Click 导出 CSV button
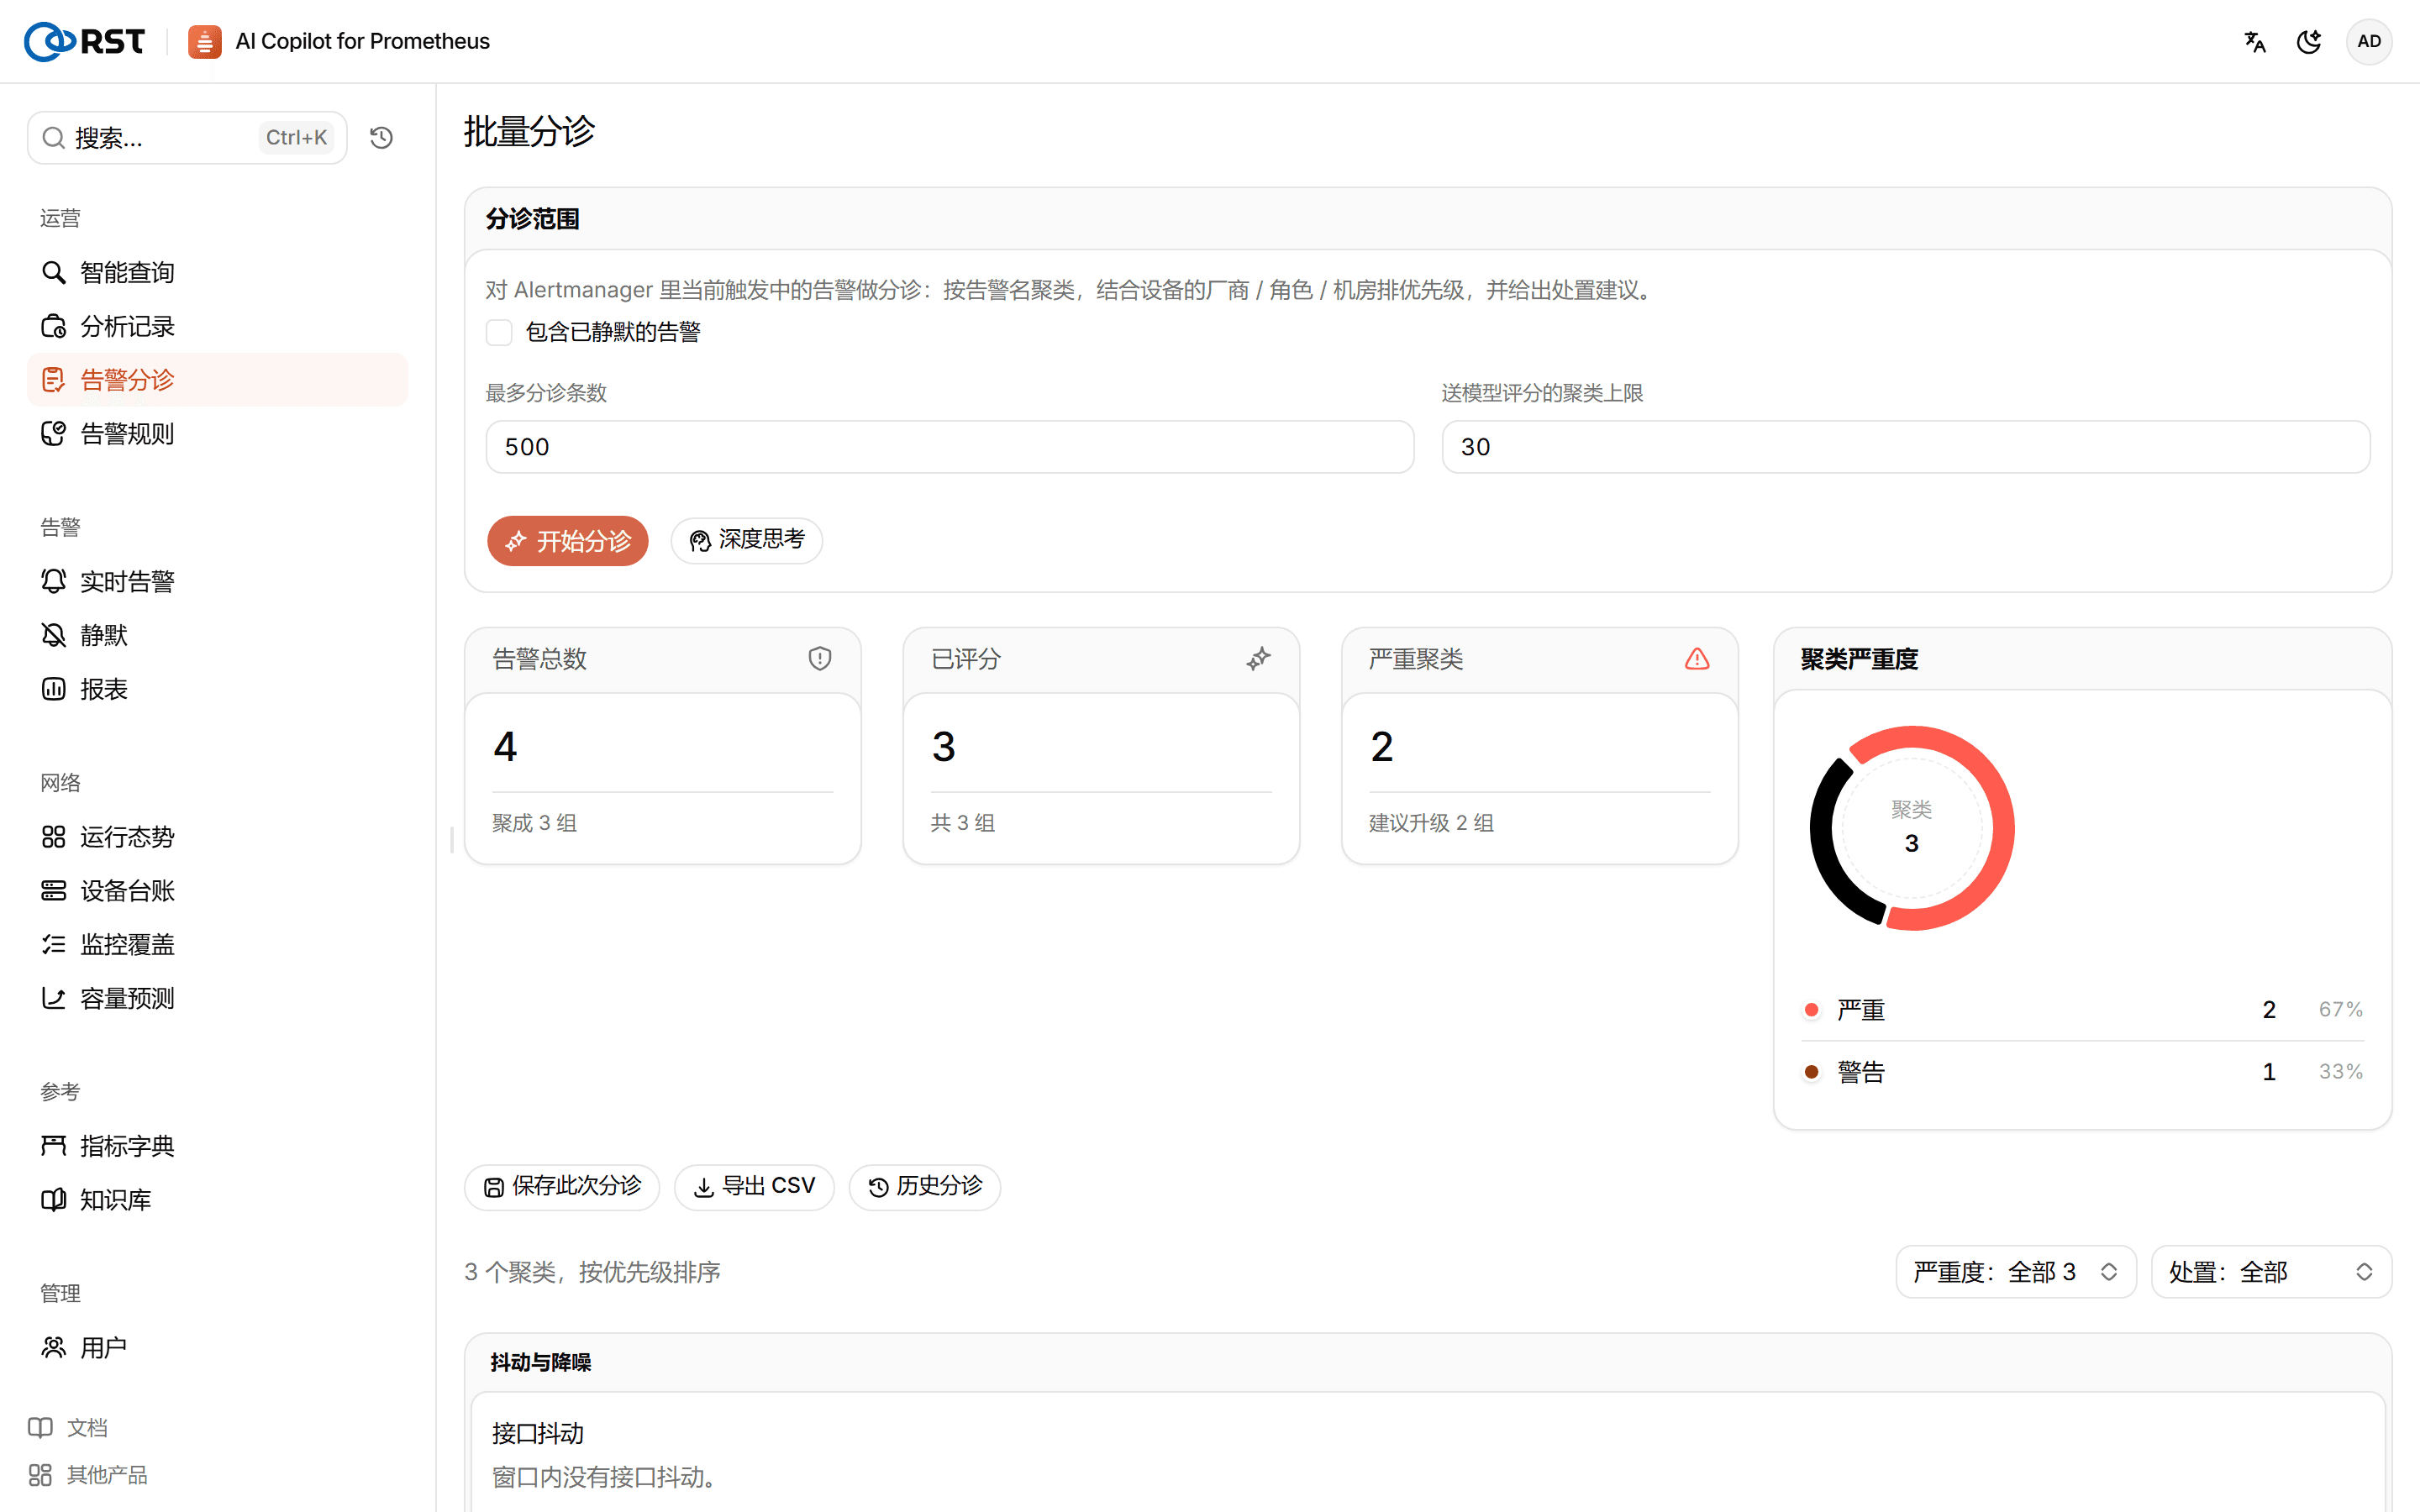The image size is (2420, 1512). click(x=754, y=1187)
